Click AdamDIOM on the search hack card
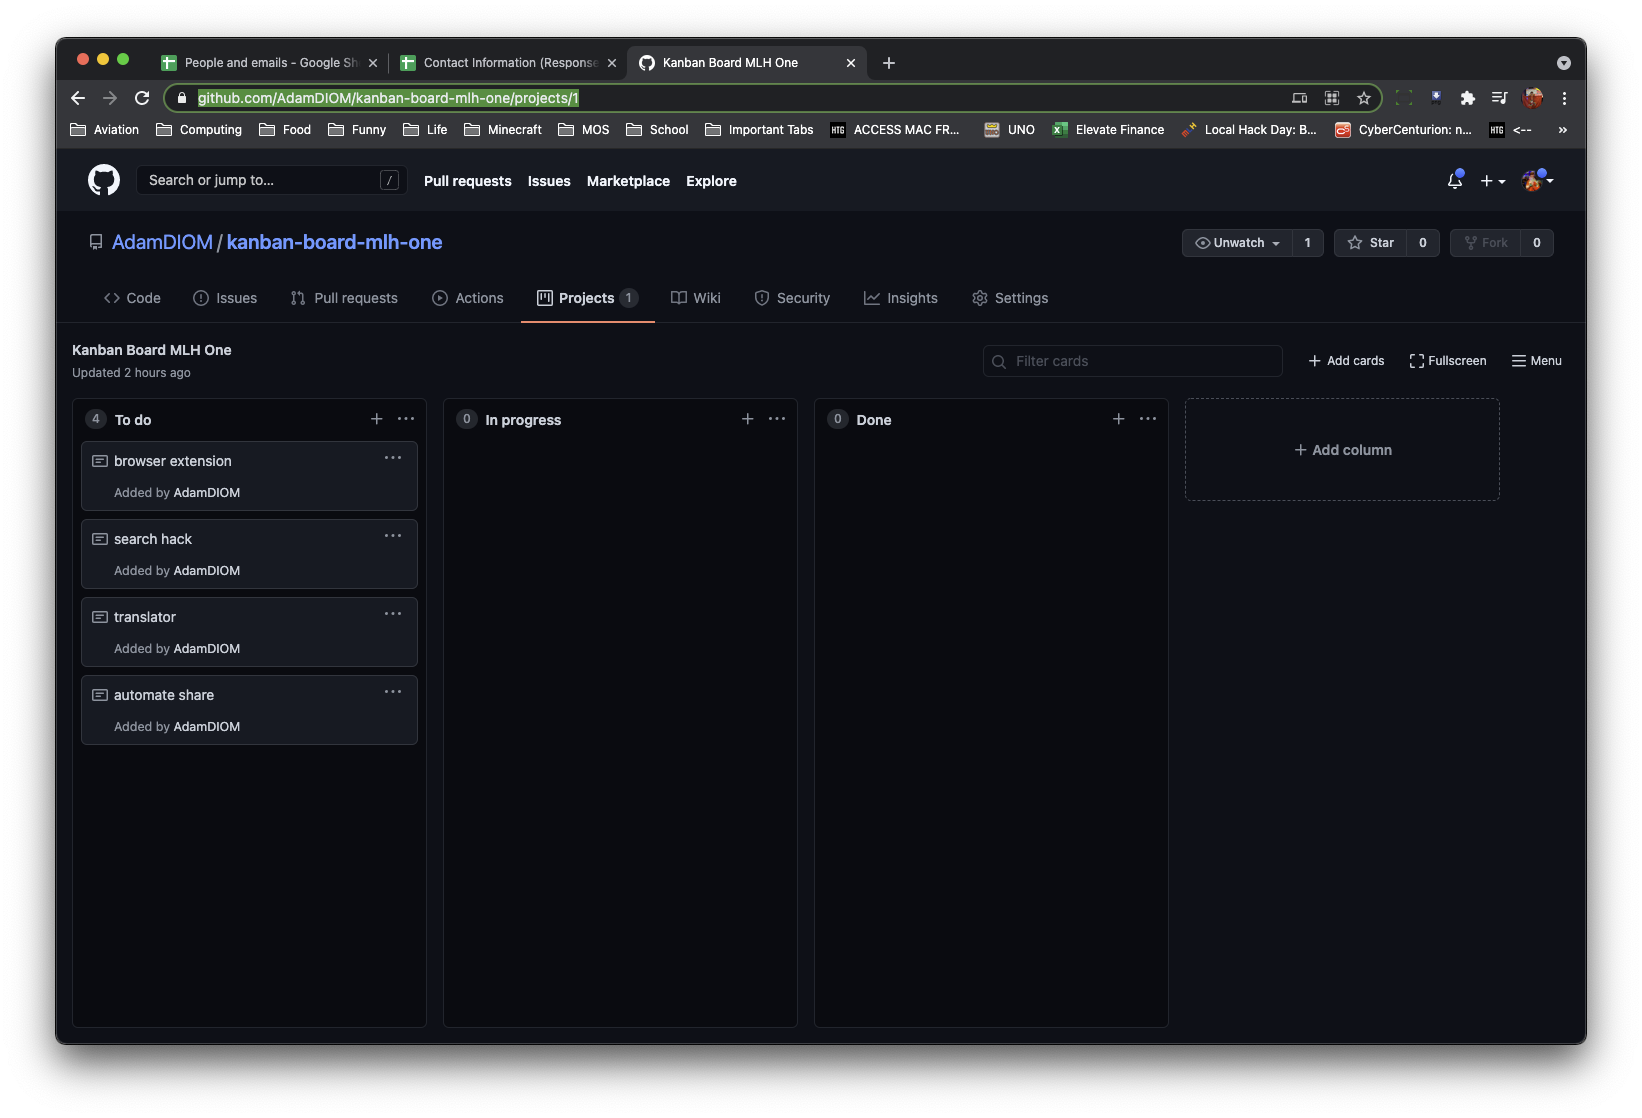The width and height of the screenshot is (1642, 1118). click(x=207, y=571)
